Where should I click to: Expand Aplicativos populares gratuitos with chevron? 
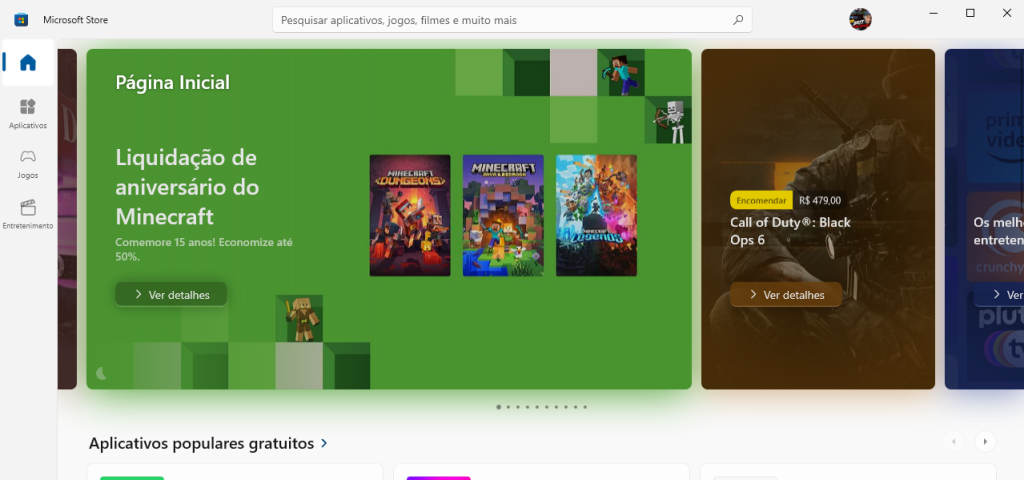tap(324, 443)
